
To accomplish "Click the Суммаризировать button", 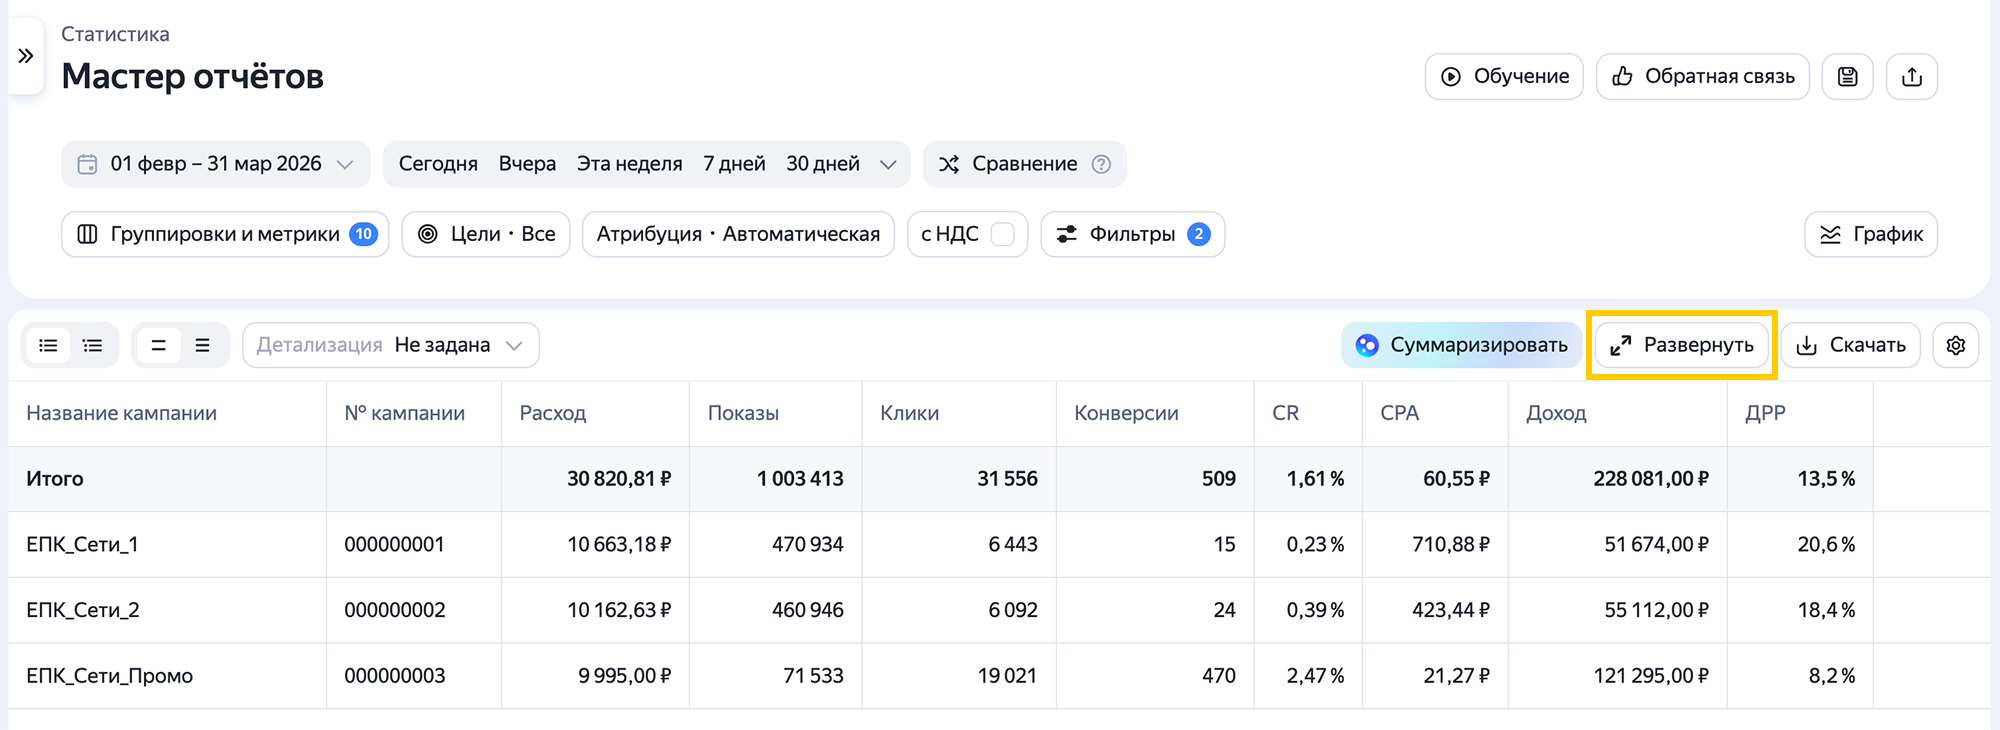I will (1461, 345).
